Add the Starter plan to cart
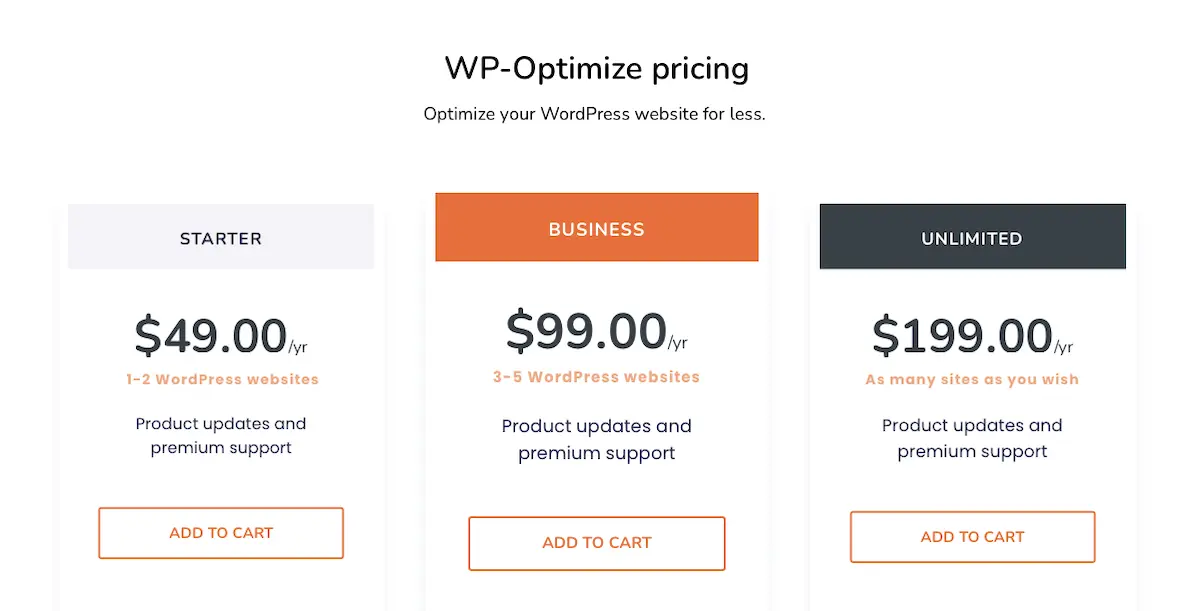Screen dimensions: 1200x611 pyautogui.click(x=221, y=533)
